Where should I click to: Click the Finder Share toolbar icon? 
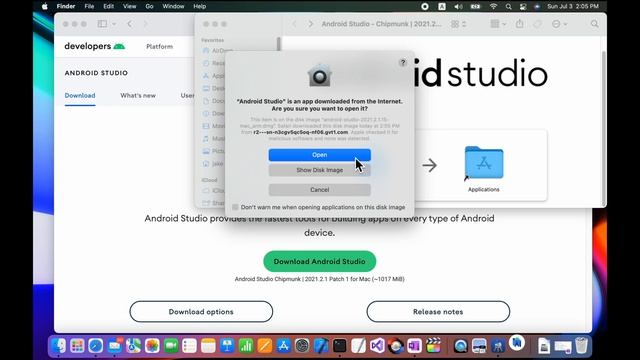(519, 24)
